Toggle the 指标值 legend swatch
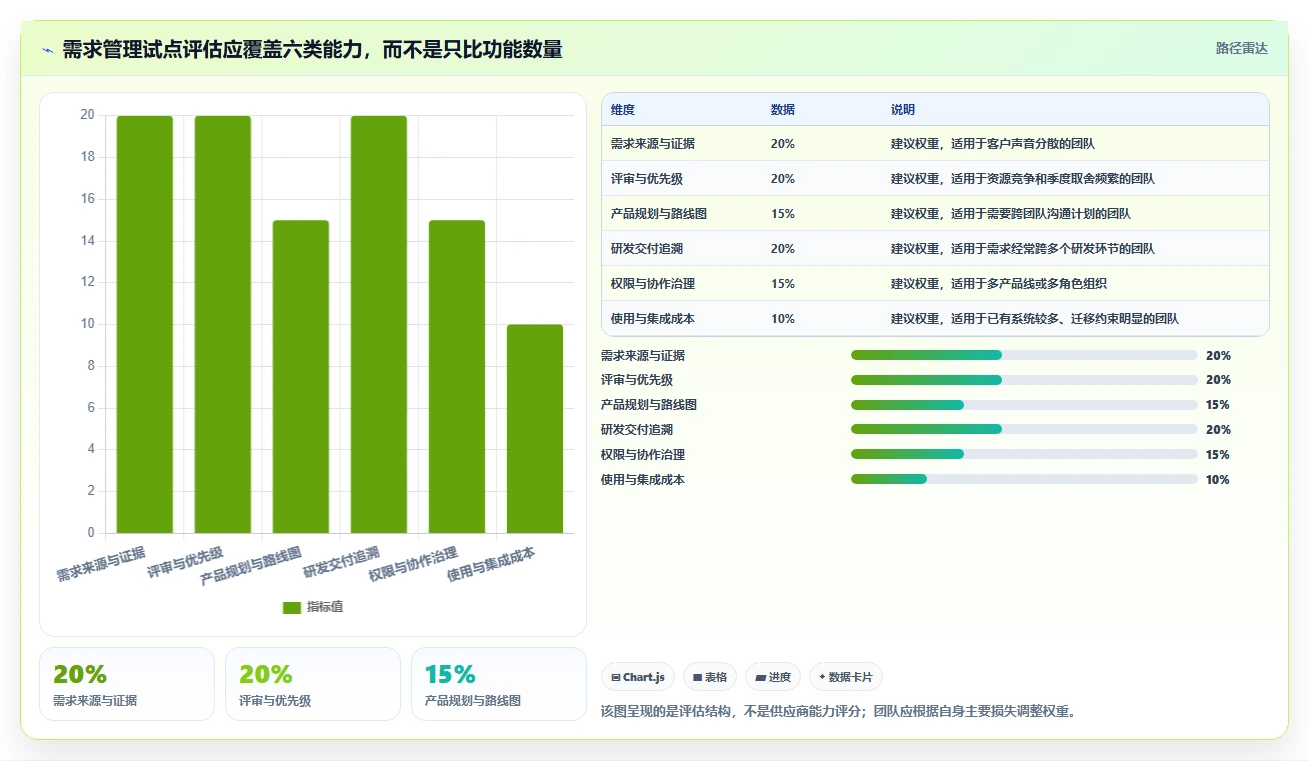This screenshot has height=761, width=1309. click(x=292, y=607)
